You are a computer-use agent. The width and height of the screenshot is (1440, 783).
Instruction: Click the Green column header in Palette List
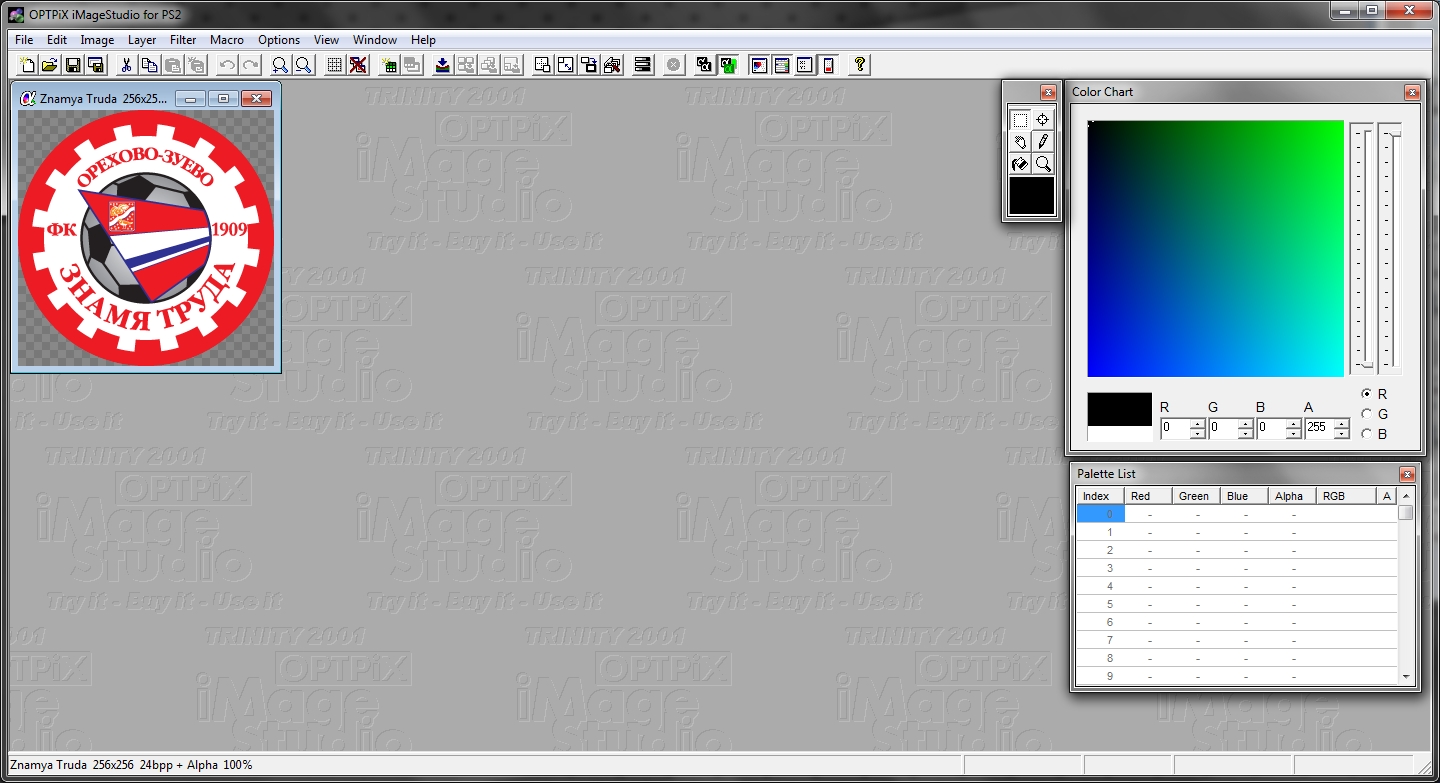click(1196, 496)
